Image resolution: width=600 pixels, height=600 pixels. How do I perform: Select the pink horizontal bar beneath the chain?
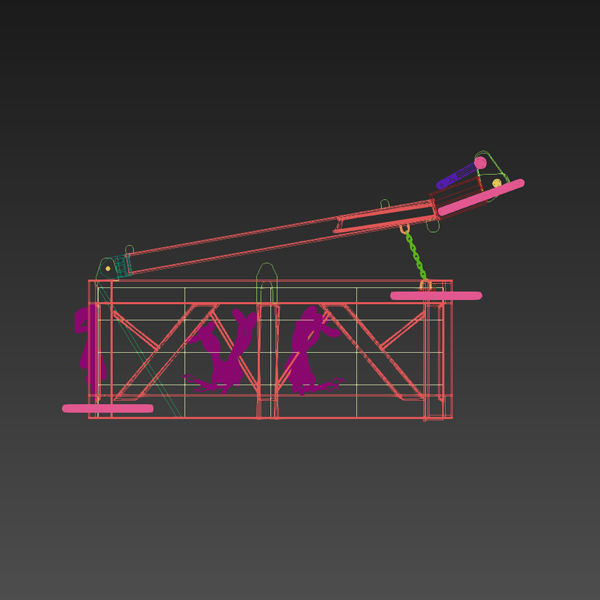(x=436, y=295)
